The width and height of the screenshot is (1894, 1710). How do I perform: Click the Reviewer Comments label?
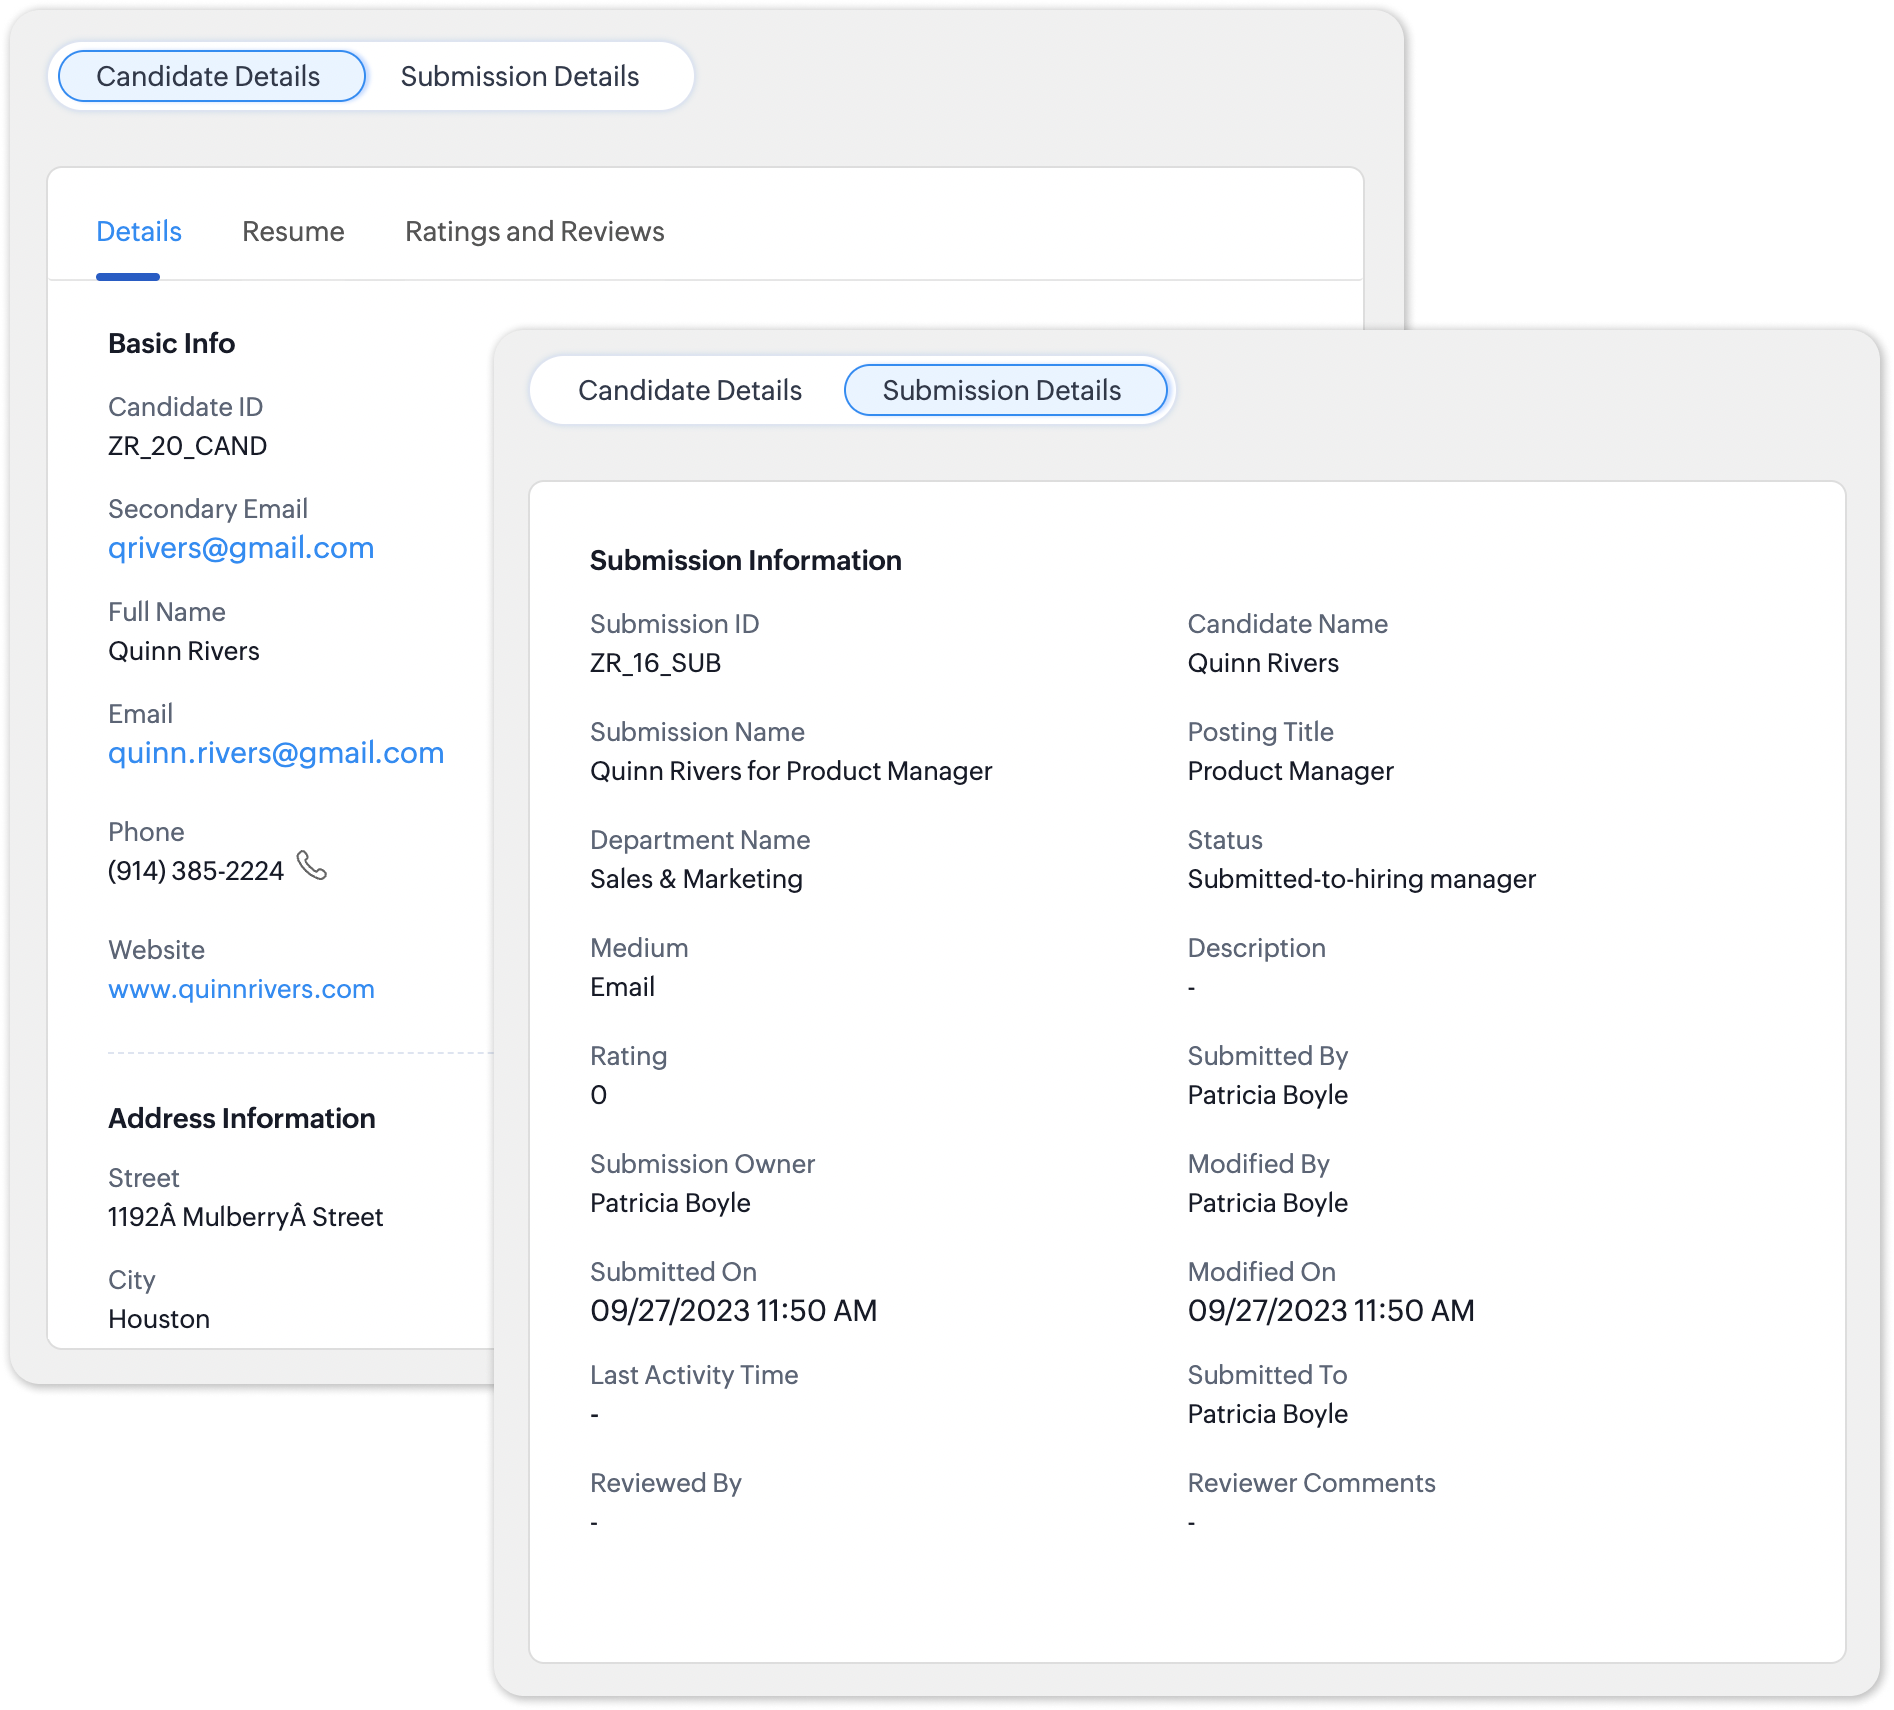tap(1312, 1483)
